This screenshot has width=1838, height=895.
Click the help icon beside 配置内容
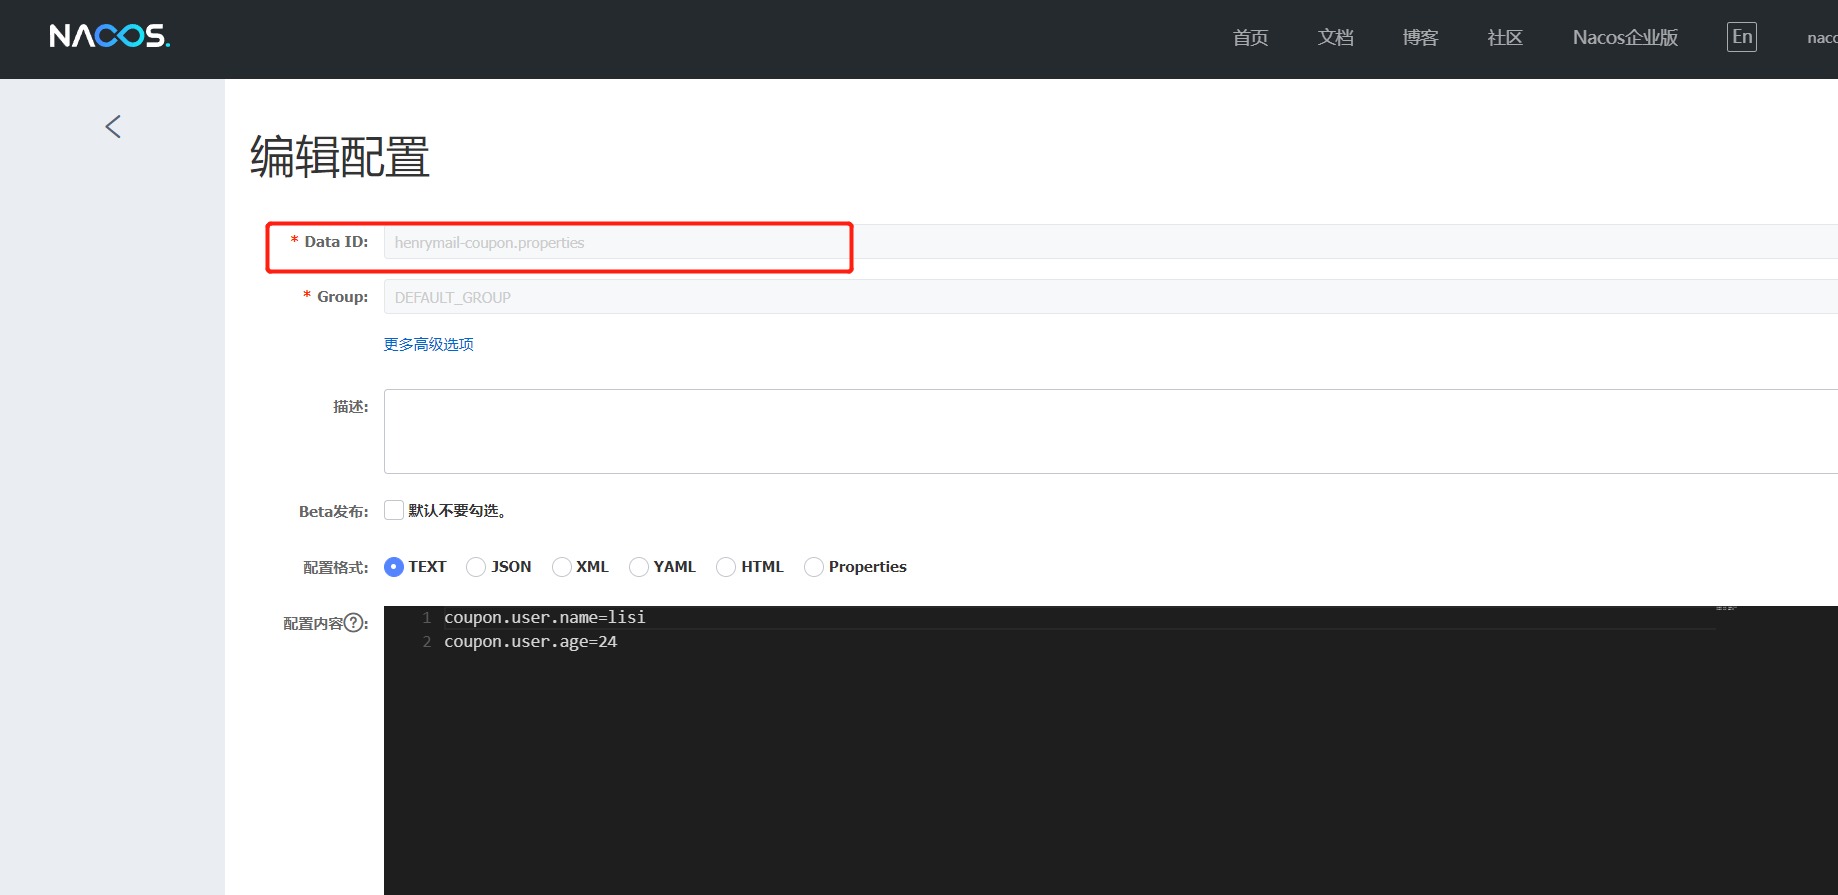point(353,623)
